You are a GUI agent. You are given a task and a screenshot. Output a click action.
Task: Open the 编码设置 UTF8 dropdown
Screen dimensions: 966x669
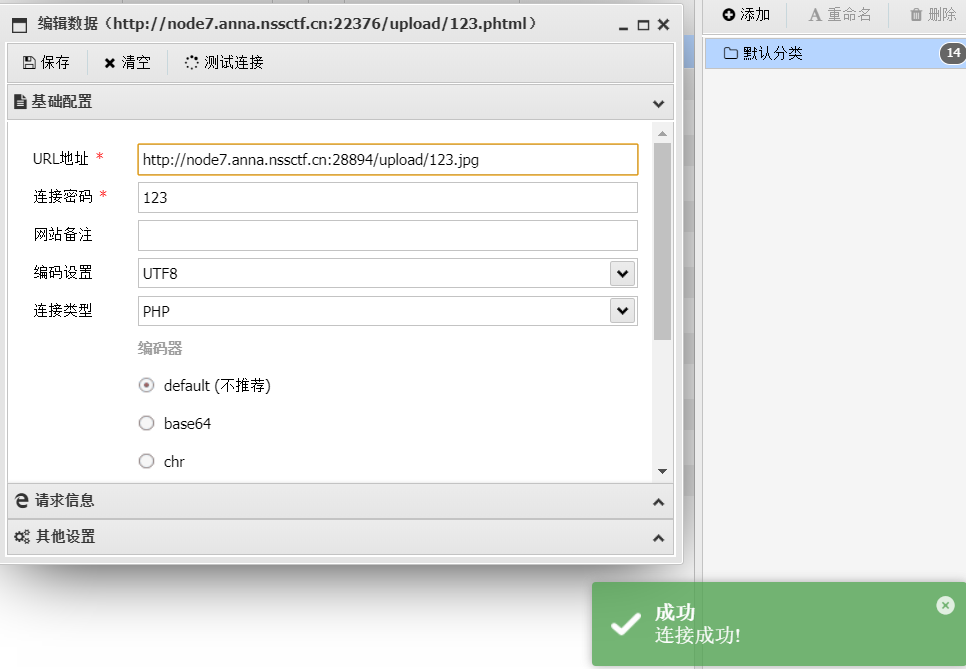(622, 274)
